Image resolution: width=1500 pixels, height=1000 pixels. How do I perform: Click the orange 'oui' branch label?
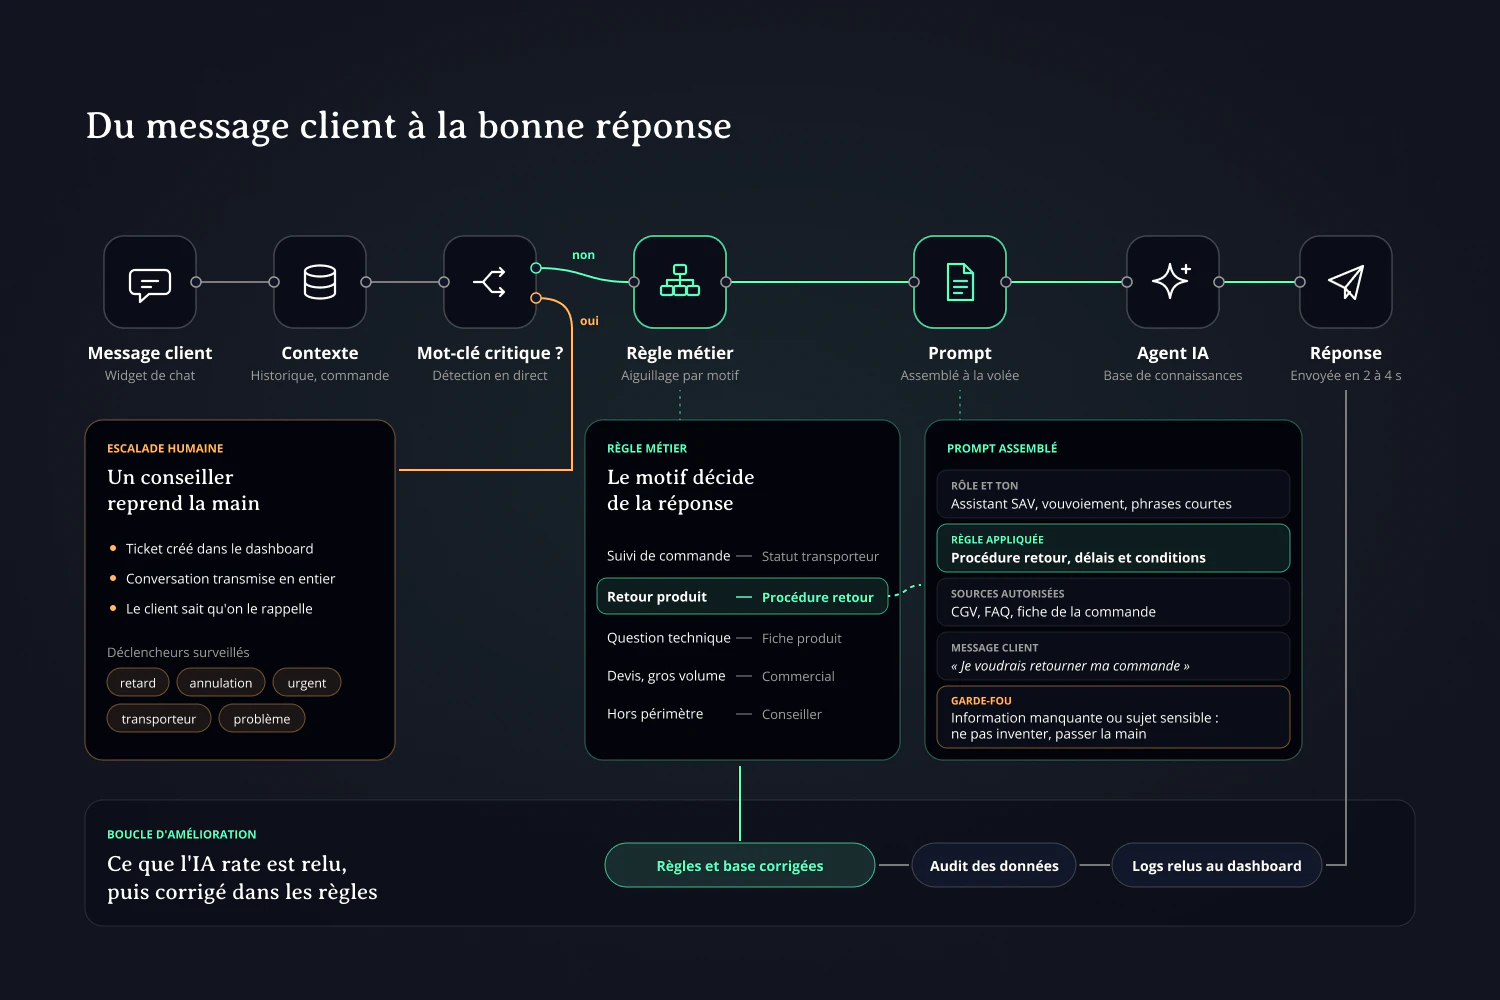[x=589, y=321]
